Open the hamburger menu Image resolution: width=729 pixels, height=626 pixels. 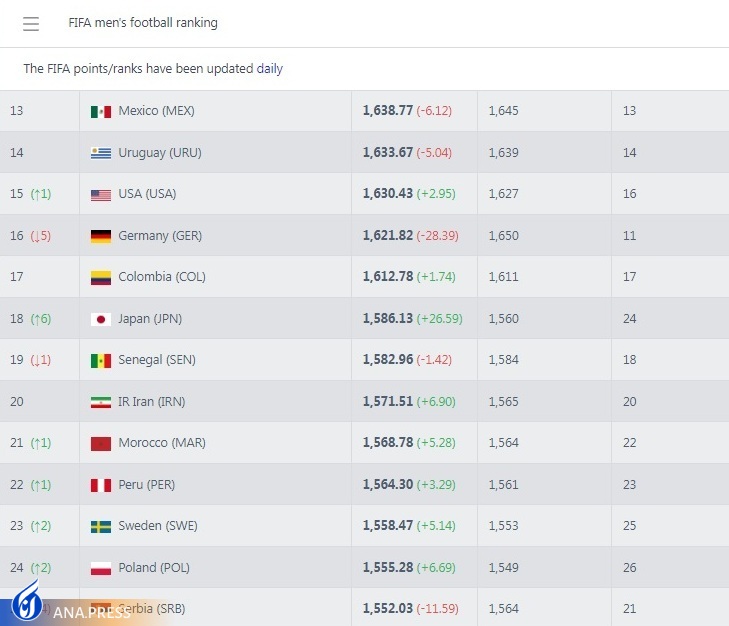pyautogui.click(x=31, y=23)
